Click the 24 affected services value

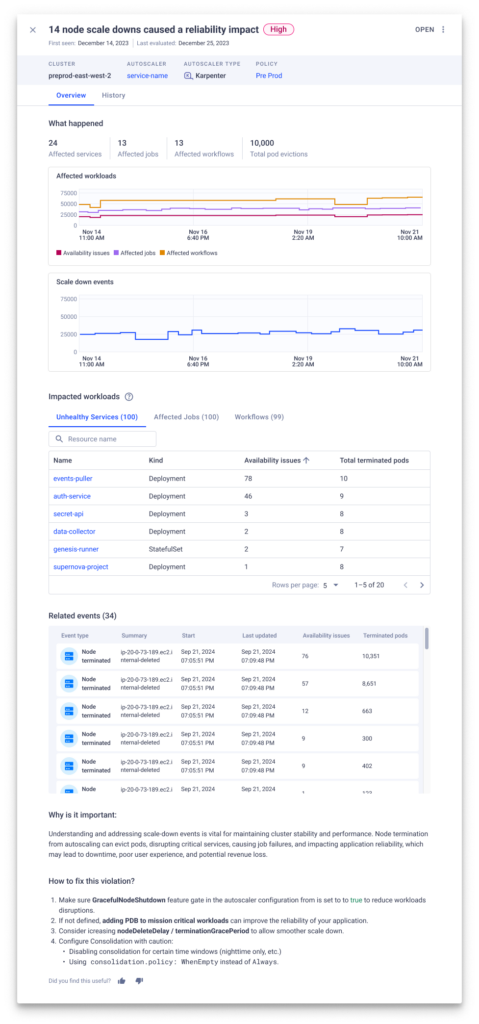[53, 142]
